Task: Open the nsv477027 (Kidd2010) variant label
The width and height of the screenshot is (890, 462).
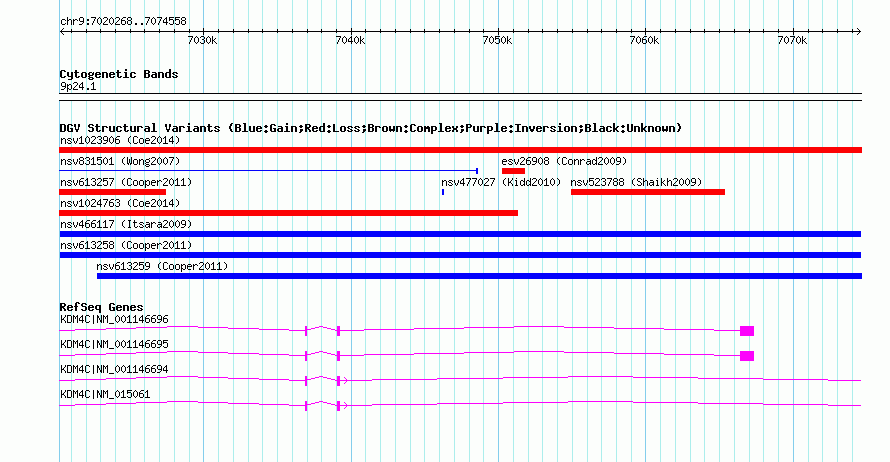Action: (x=501, y=182)
